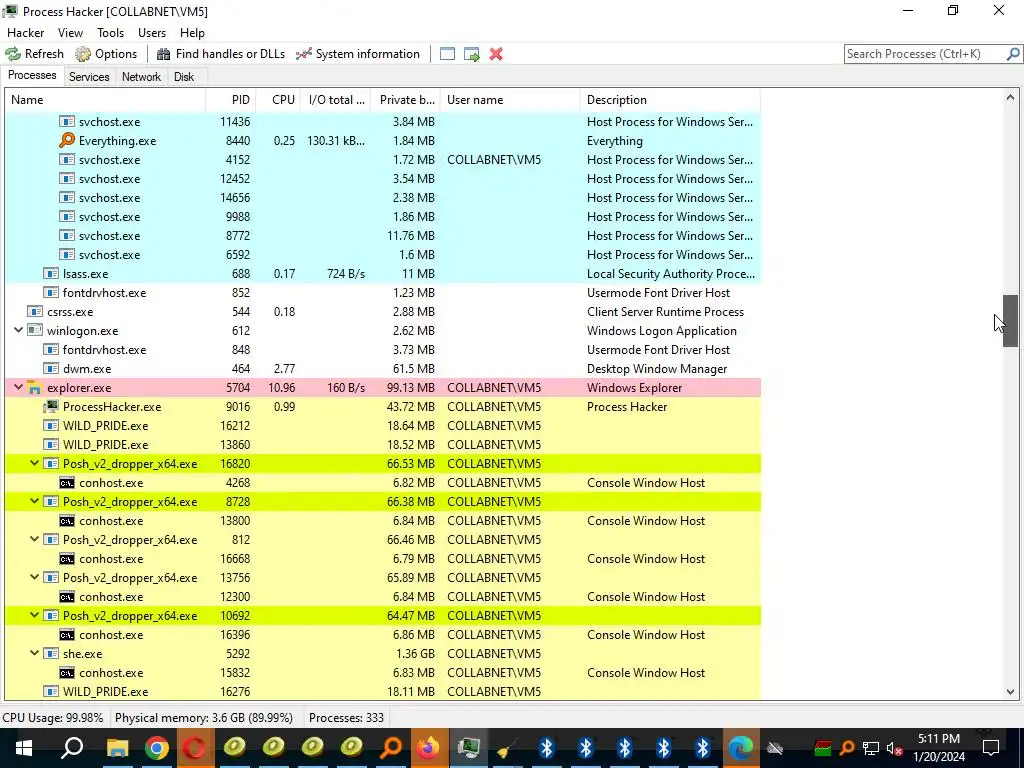Collapse Posh_v2_dropper_x64.exe PID 10692 node
This screenshot has width=1024, height=768.
coord(35,615)
